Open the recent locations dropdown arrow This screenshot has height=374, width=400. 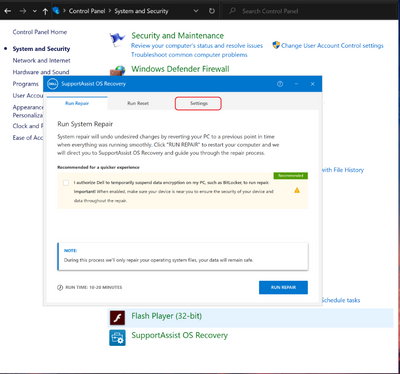pyautogui.click(x=35, y=11)
